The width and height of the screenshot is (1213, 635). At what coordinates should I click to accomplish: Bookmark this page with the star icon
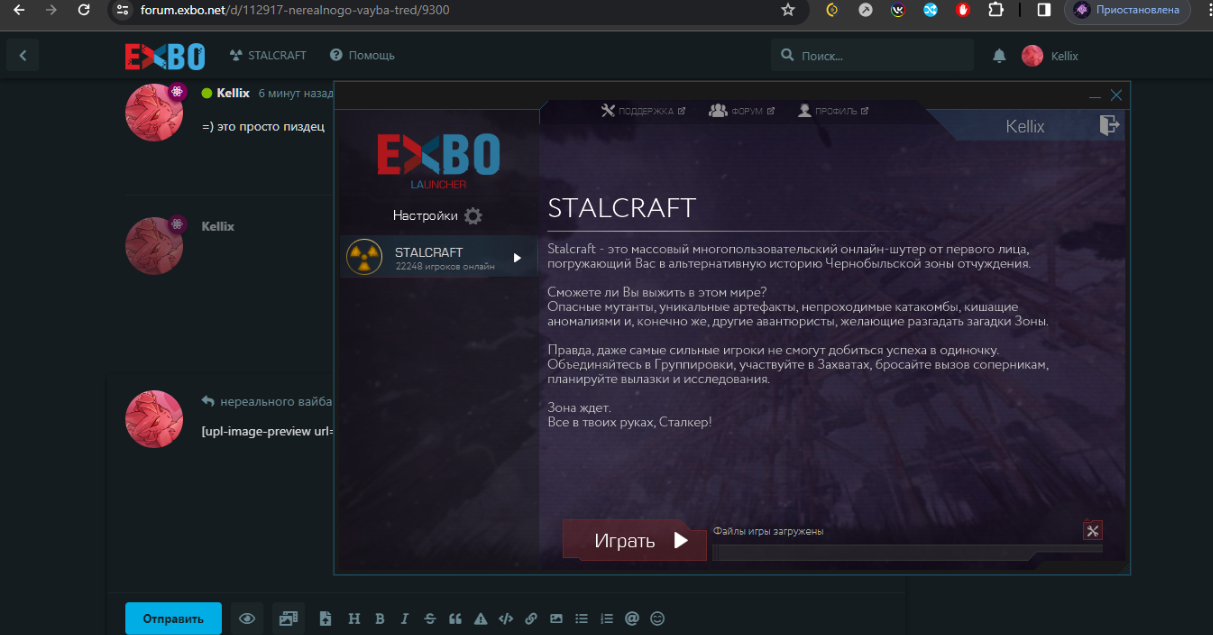(x=788, y=10)
